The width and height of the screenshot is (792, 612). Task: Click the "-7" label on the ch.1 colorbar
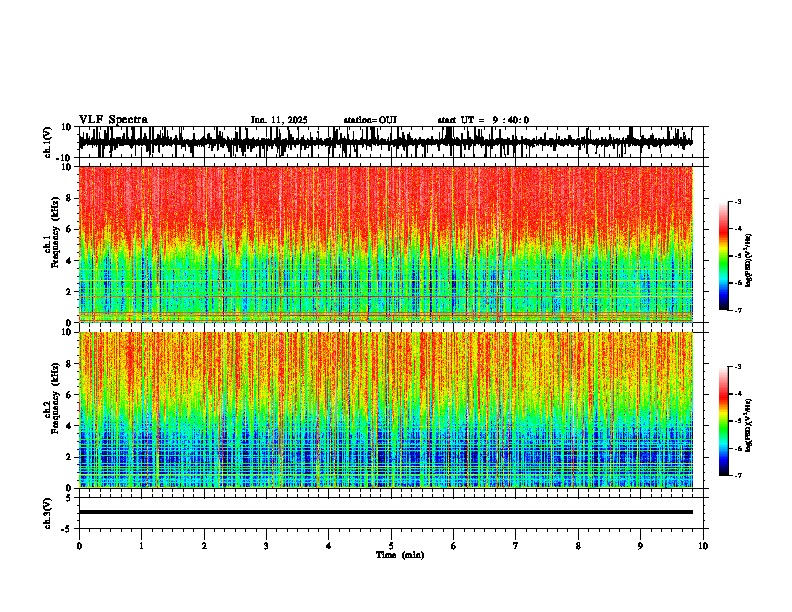(x=738, y=310)
